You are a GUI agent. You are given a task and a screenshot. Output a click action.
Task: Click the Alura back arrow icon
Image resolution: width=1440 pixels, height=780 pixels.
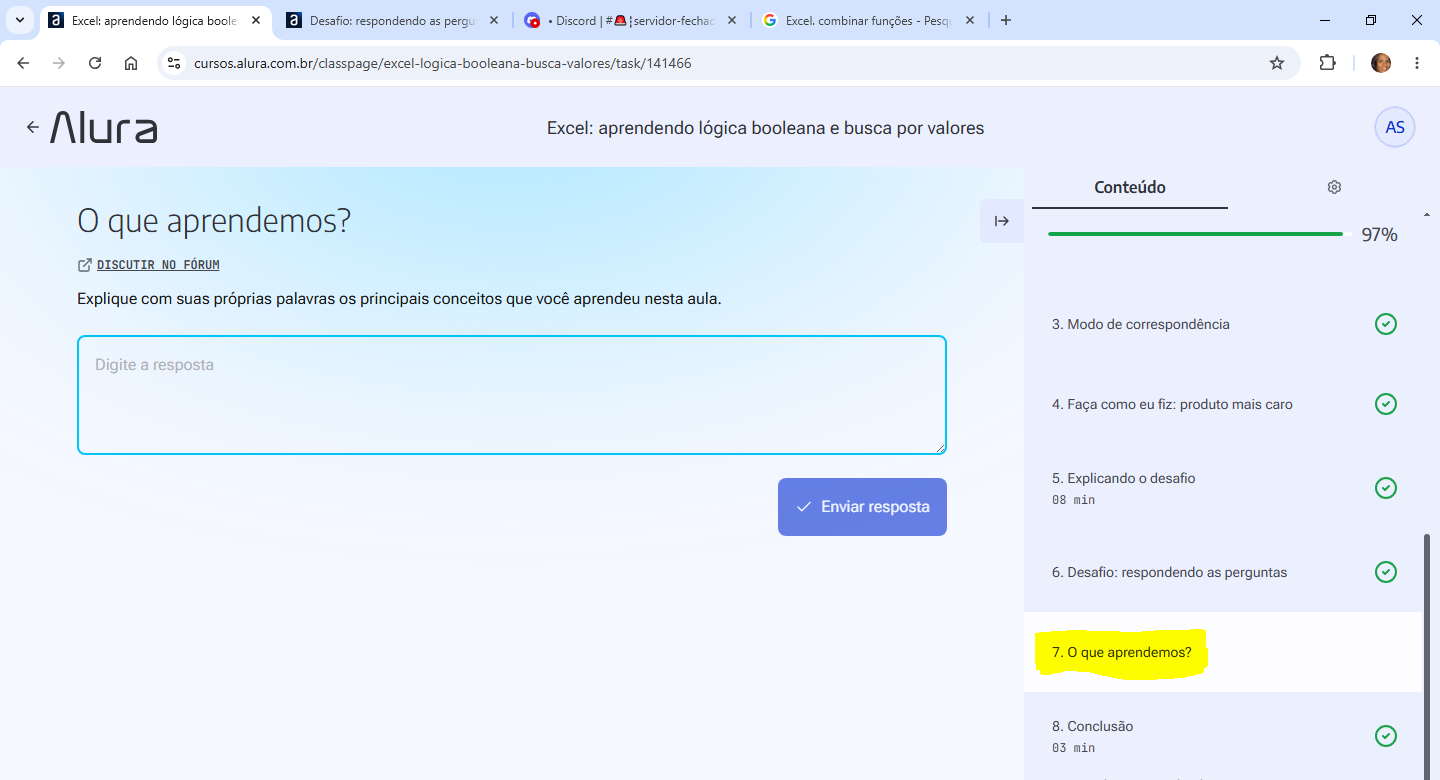(x=32, y=127)
